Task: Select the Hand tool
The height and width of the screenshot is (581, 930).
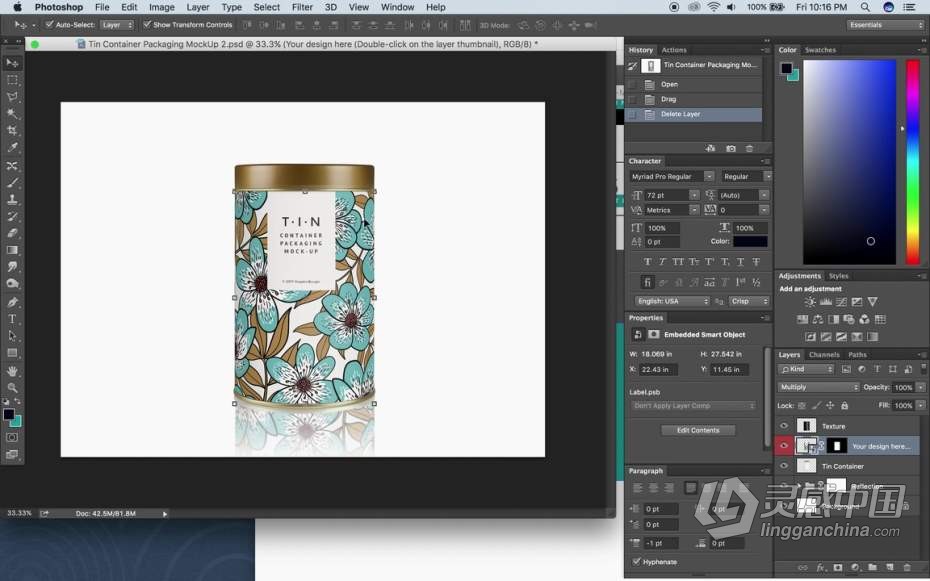Action: (12, 371)
